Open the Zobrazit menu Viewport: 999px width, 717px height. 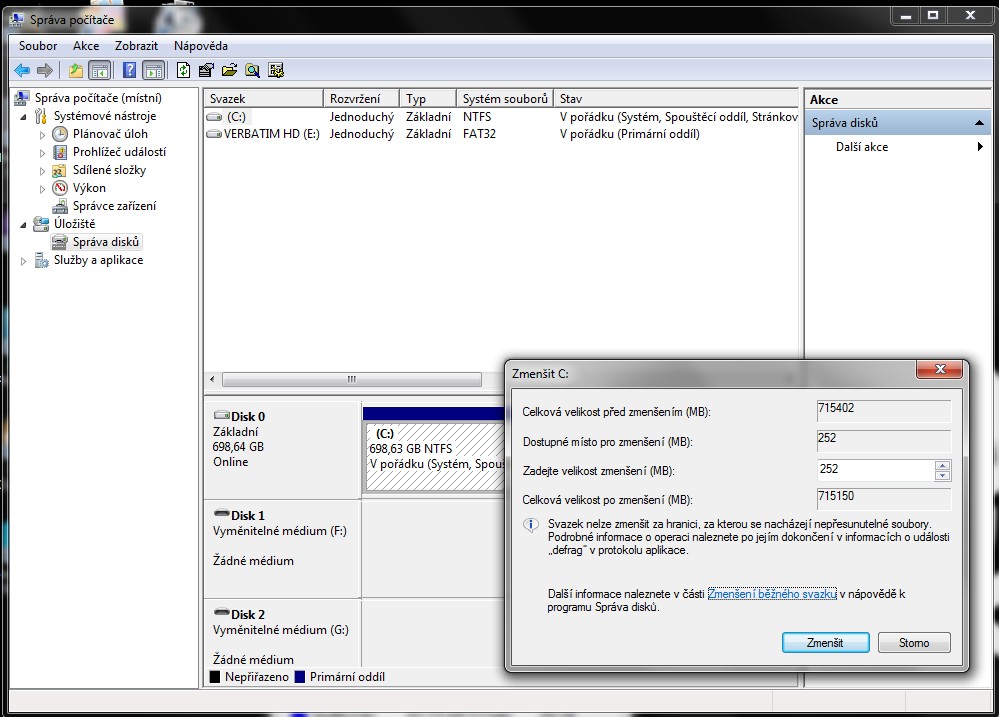click(136, 46)
